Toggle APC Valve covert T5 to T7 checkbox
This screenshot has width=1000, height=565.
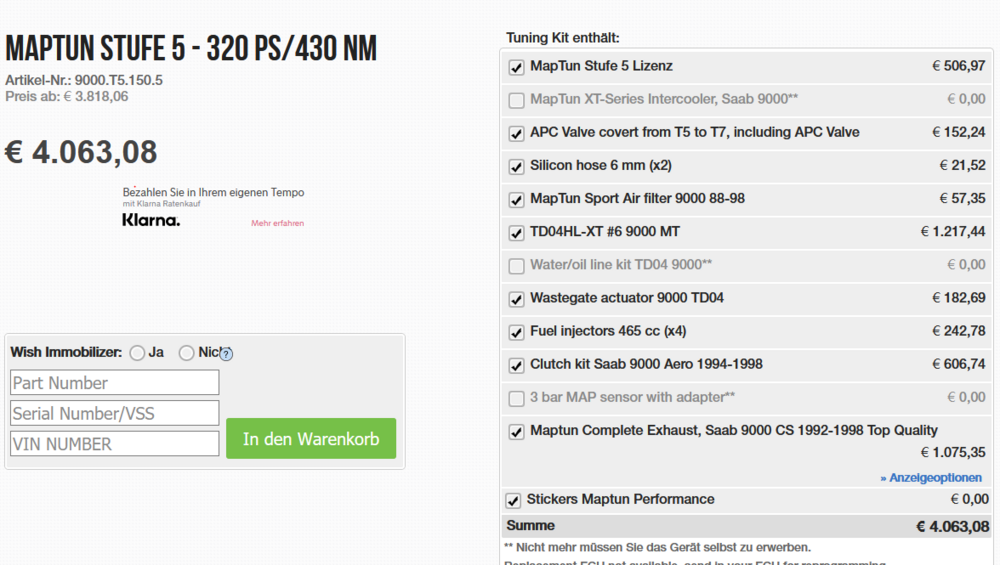click(517, 133)
